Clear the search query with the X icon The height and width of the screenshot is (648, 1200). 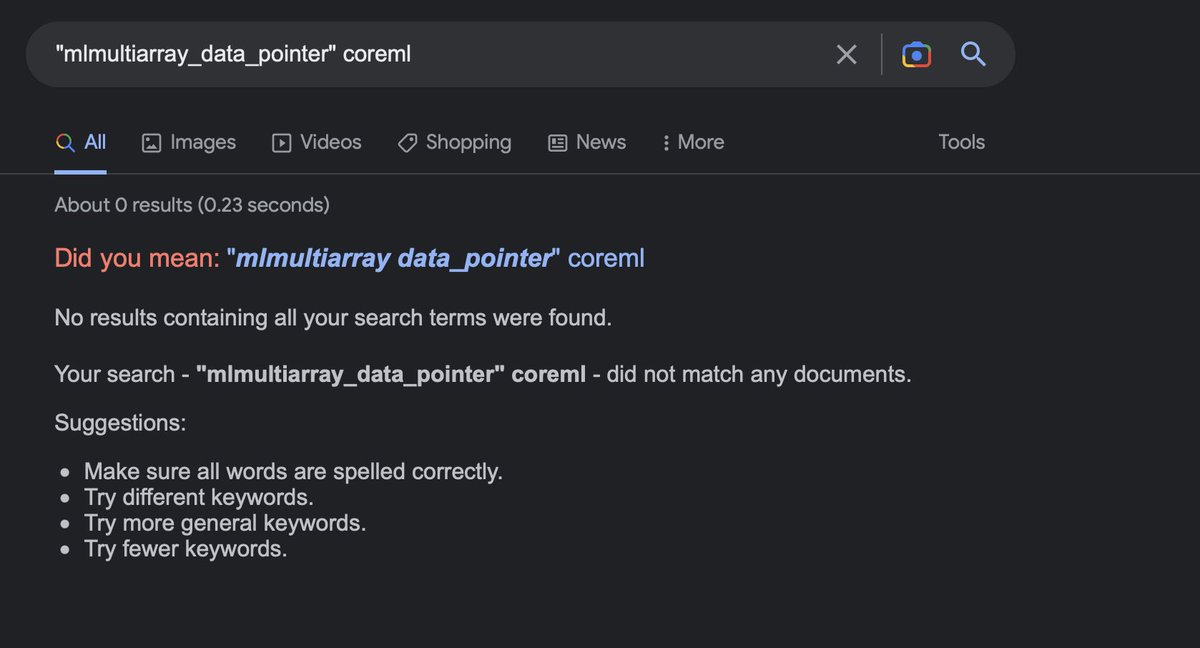[x=846, y=54]
